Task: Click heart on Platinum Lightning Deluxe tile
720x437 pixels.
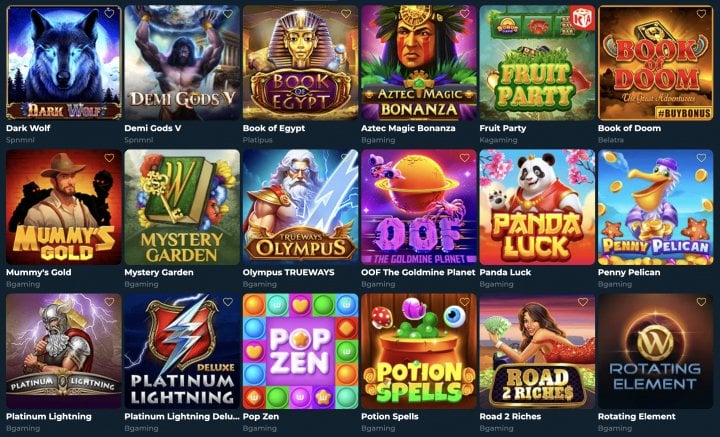Action: point(228,302)
